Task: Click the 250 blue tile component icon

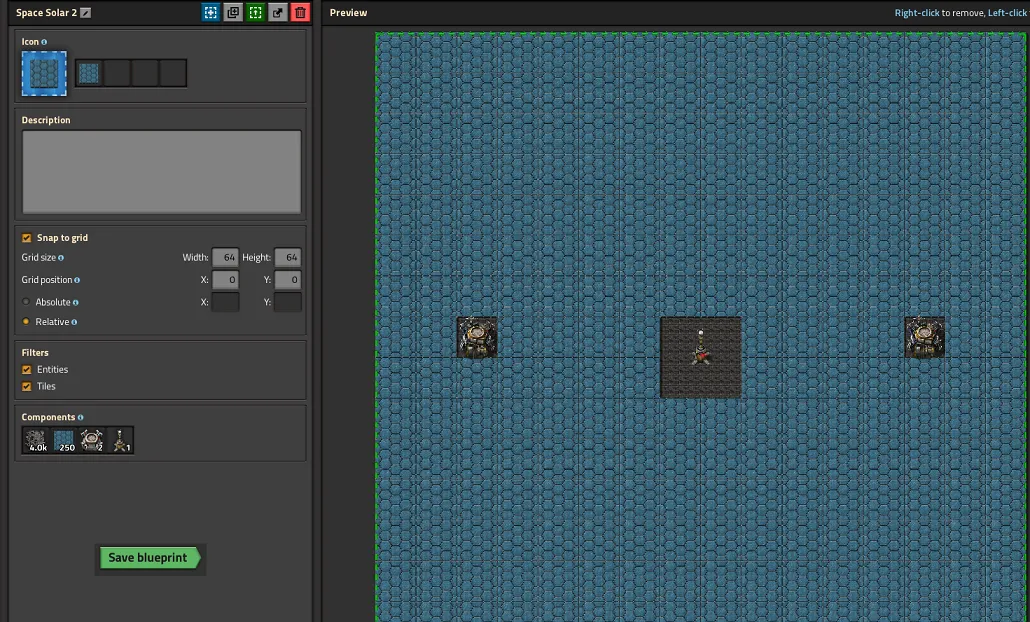Action: click(64, 440)
